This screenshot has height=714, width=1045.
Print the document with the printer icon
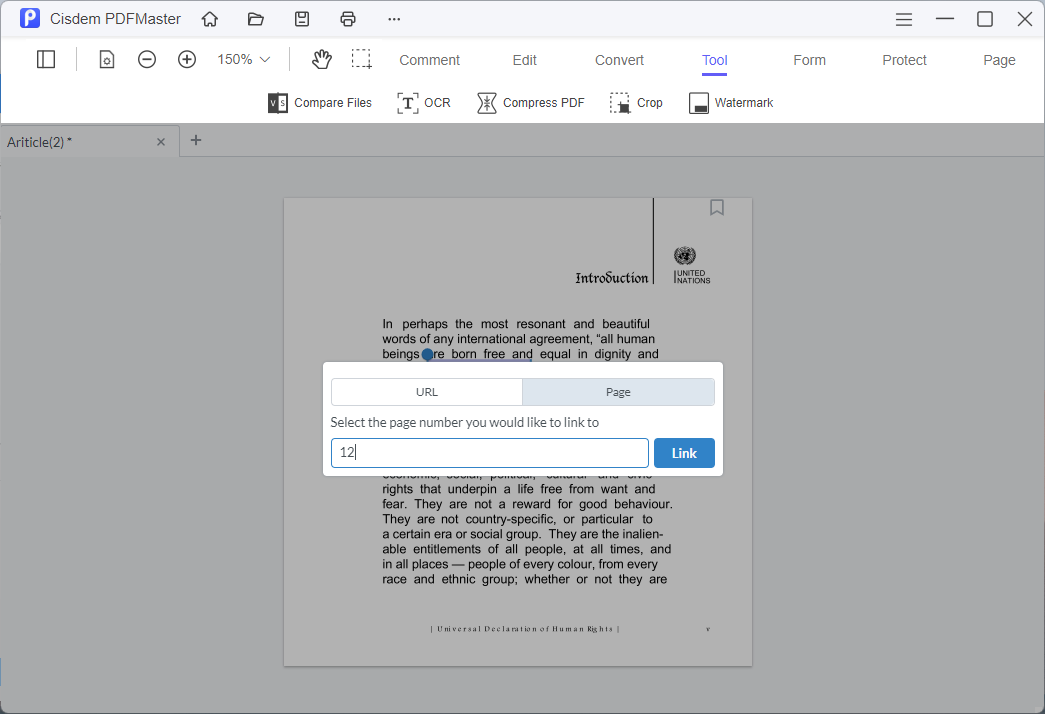[348, 19]
